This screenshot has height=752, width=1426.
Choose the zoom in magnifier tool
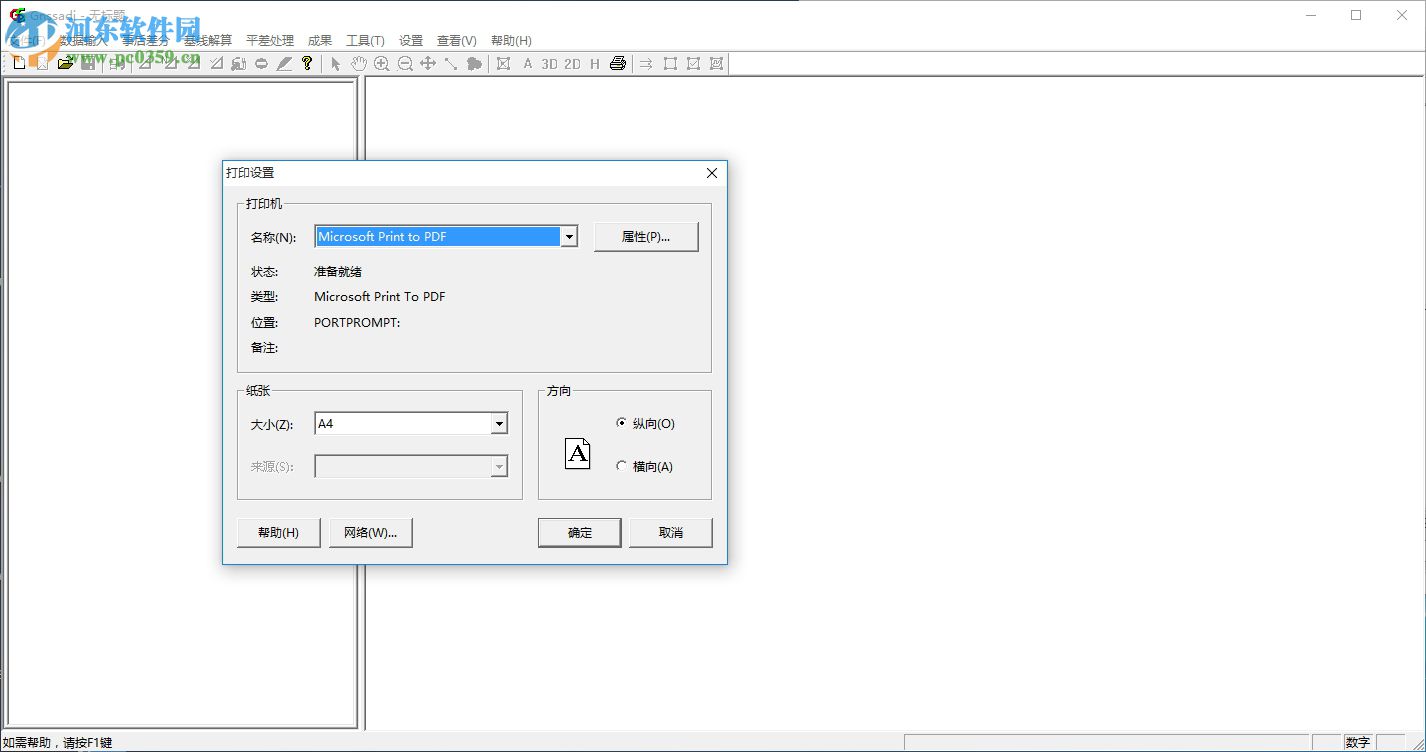tap(382, 63)
